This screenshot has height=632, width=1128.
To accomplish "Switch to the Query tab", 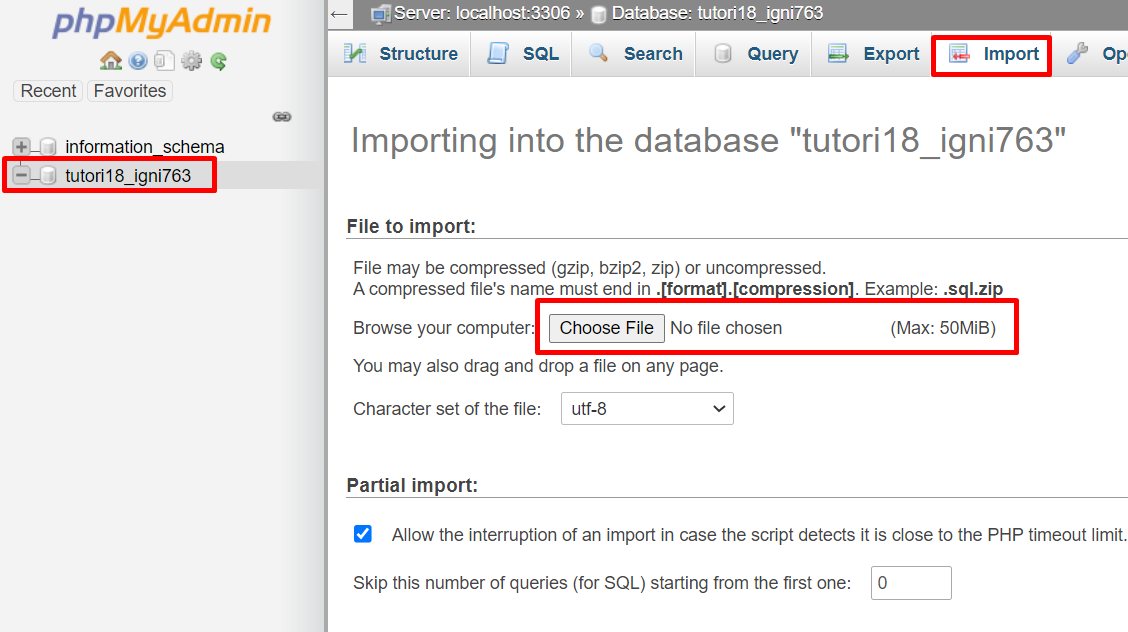I will click(x=753, y=54).
